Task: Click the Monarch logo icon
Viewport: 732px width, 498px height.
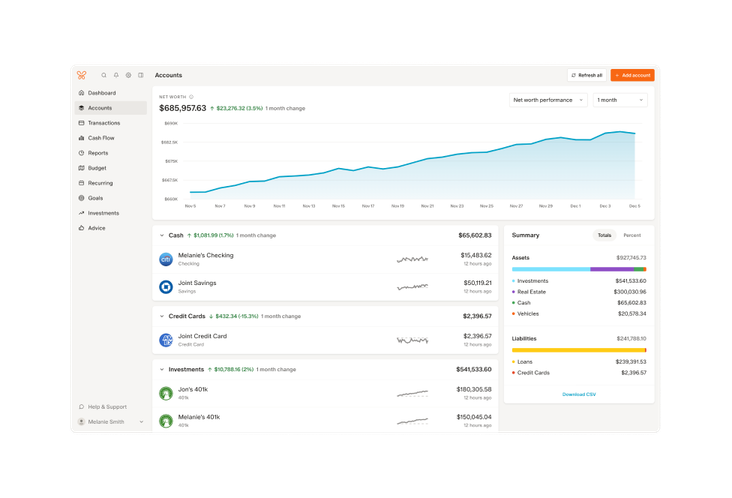Action: [82, 75]
